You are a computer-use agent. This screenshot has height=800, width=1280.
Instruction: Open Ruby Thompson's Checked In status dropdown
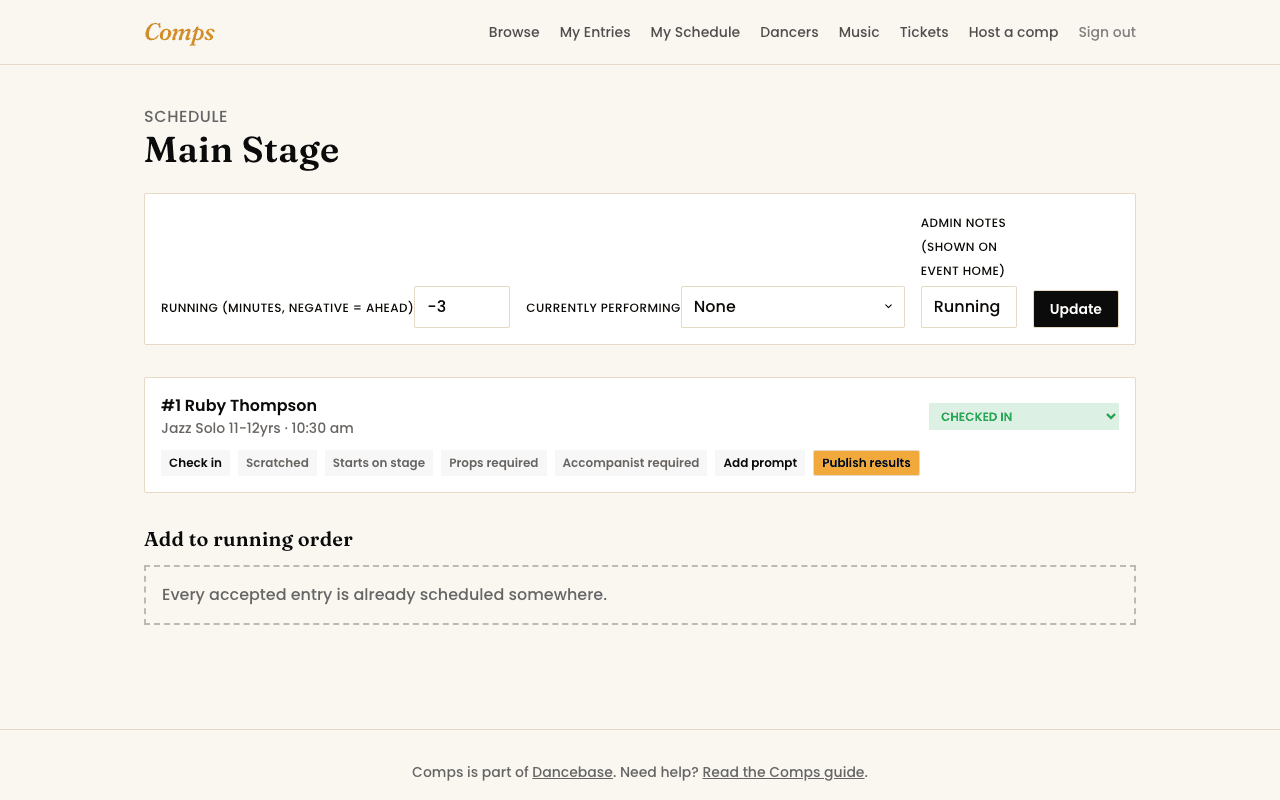click(x=1024, y=417)
